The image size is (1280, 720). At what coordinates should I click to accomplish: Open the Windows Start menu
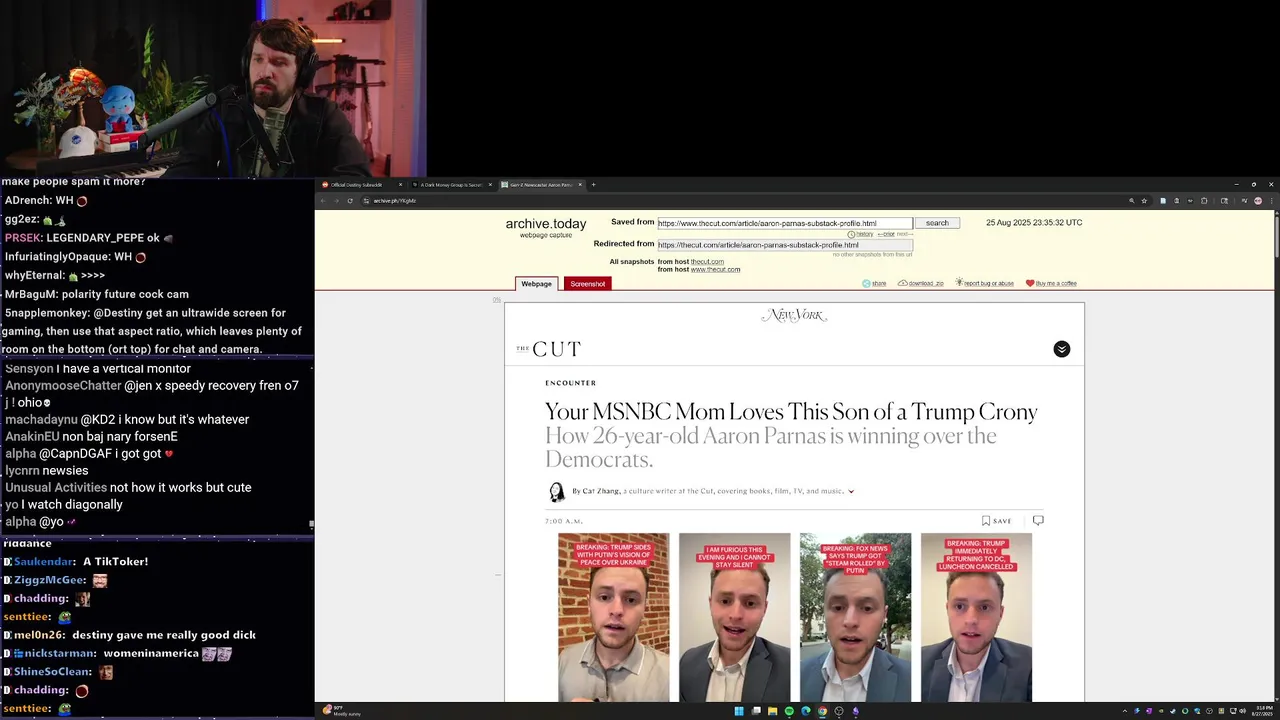(739, 711)
